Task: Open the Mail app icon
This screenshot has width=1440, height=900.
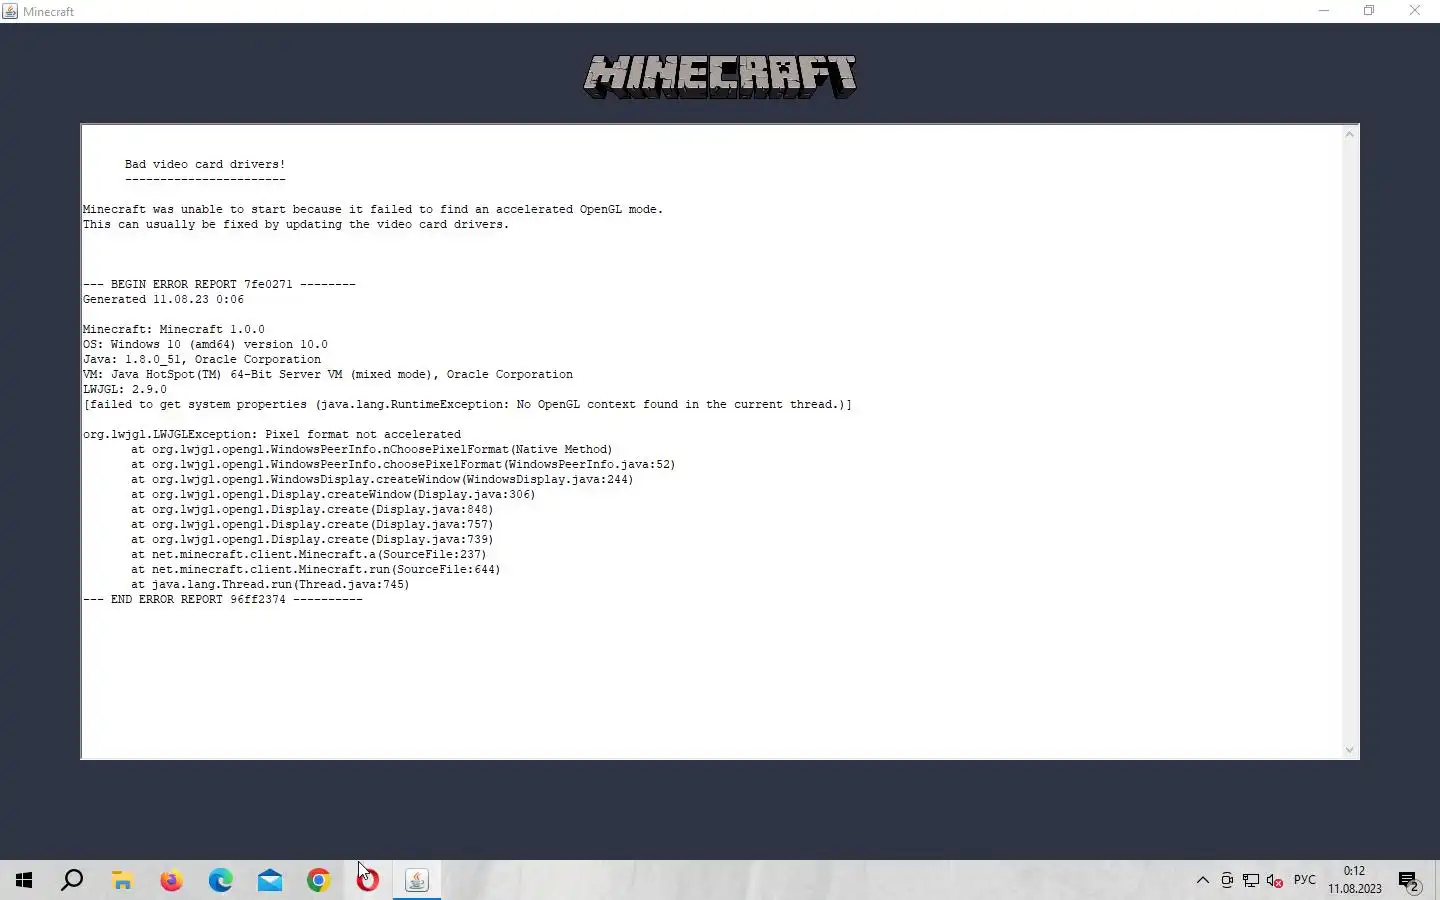Action: coord(270,880)
